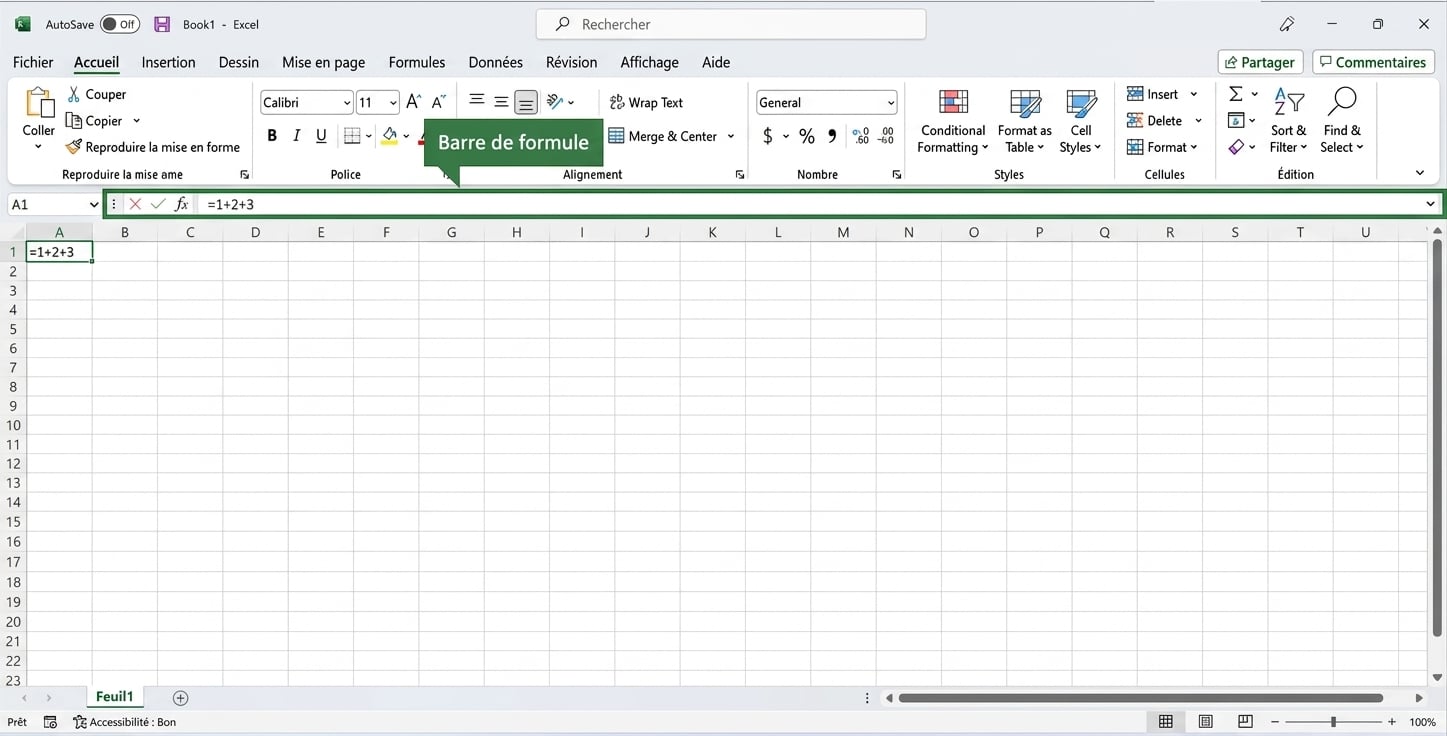Screen dimensions: 1447x736
Task: Open the font size 11 dropdown
Action: (393, 102)
